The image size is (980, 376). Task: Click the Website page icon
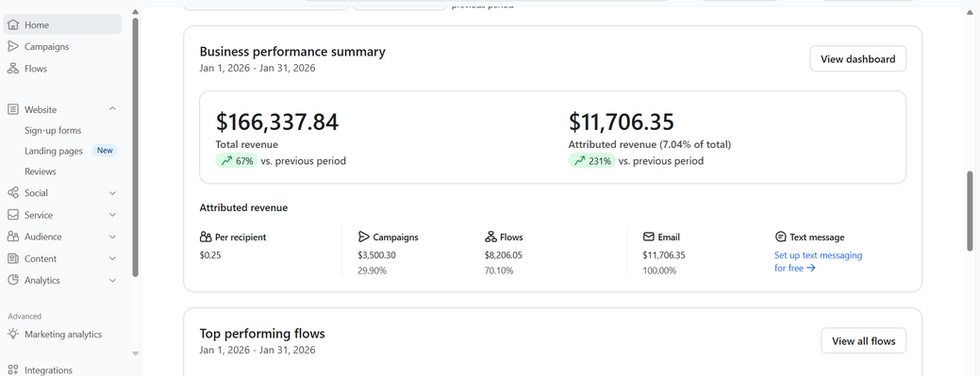point(13,109)
